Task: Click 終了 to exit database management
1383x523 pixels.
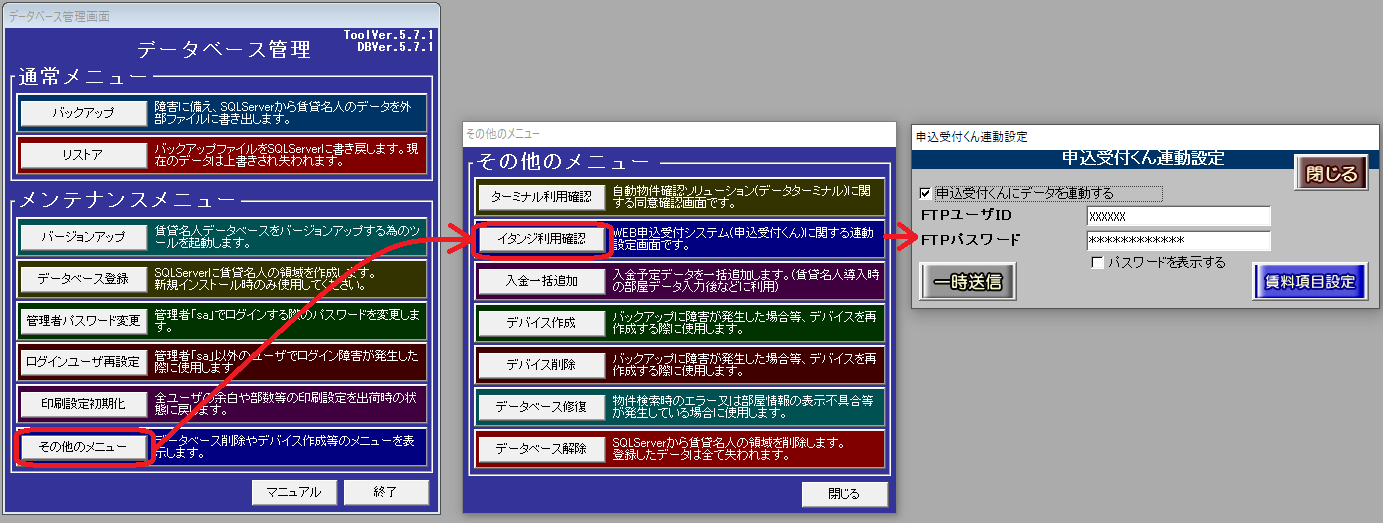Action: [386, 492]
